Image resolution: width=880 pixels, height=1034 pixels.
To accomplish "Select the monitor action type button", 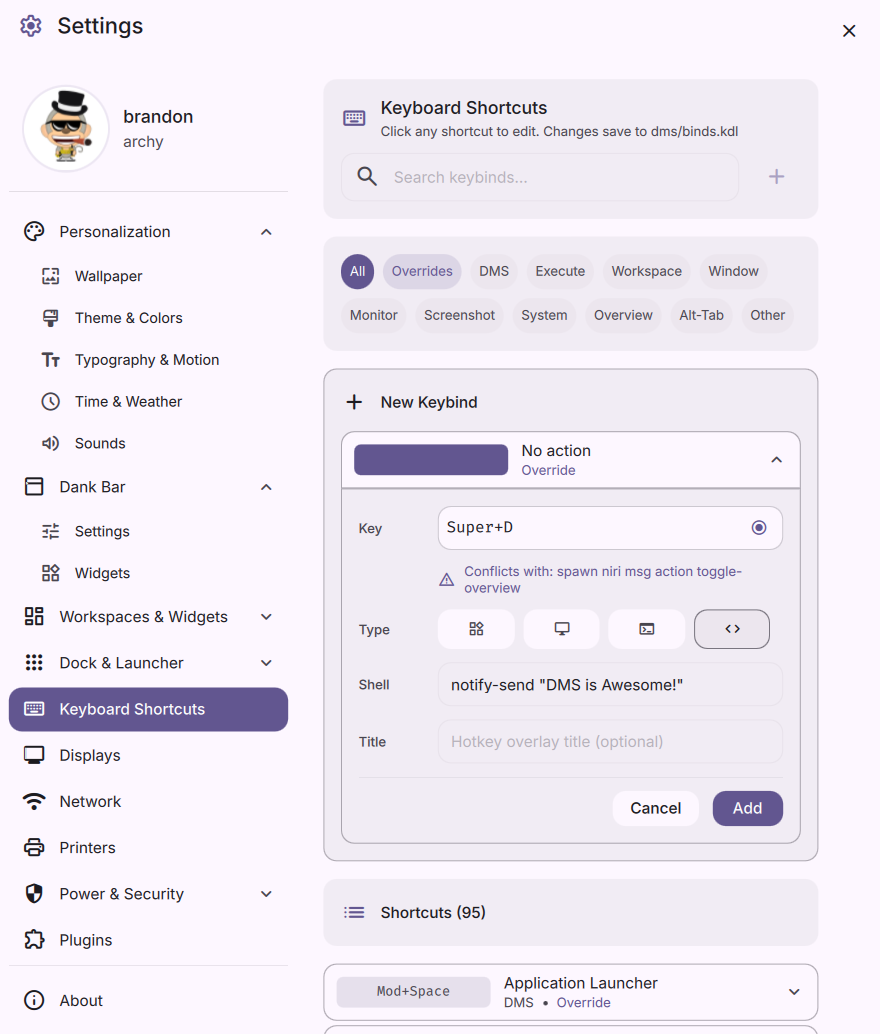I will (562, 629).
